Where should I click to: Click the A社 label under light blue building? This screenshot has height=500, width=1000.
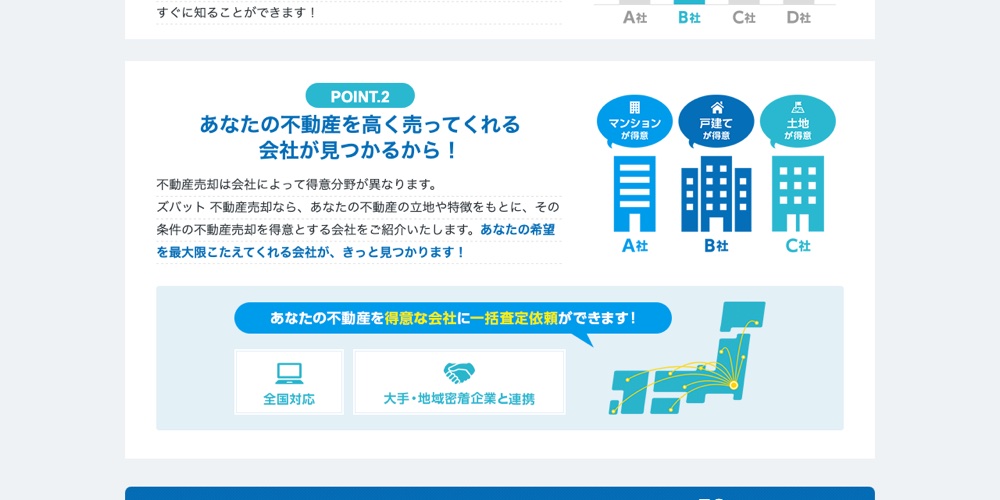tap(635, 246)
